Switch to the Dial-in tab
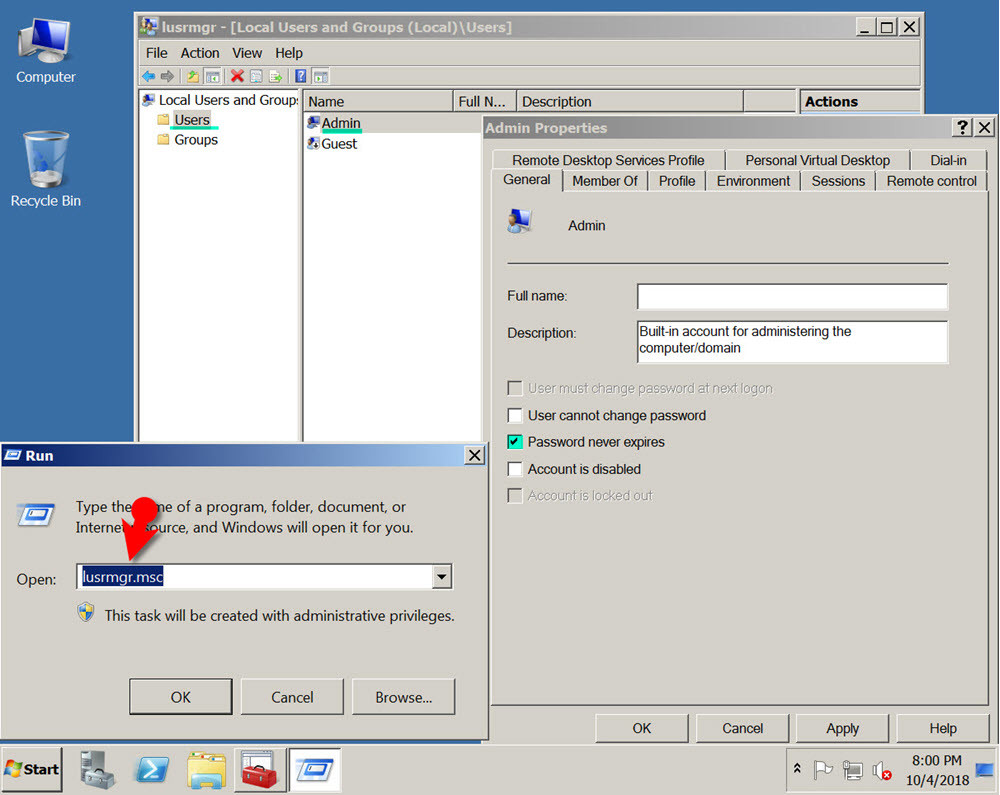The image size is (1000, 795). coord(948,160)
